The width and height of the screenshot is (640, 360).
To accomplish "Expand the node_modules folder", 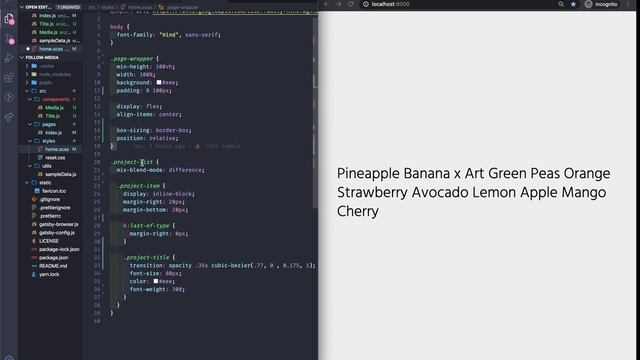I will coord(55,74).
